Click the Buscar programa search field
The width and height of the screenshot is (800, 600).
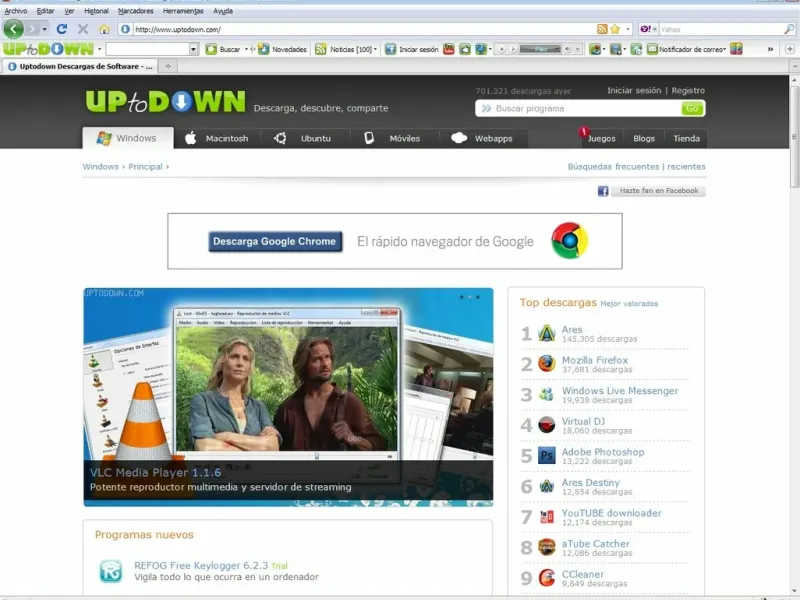tap(579, 108)
